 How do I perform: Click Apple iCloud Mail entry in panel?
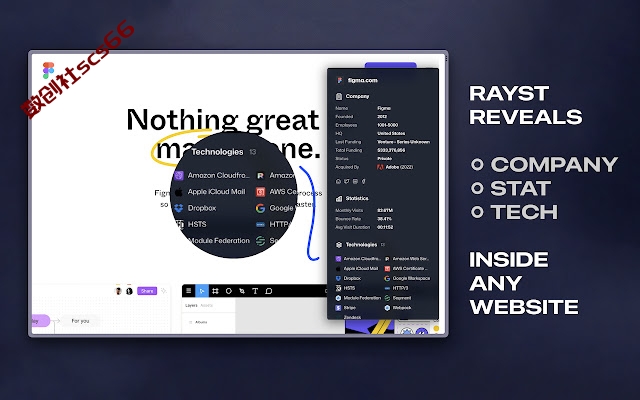(357, 269)
